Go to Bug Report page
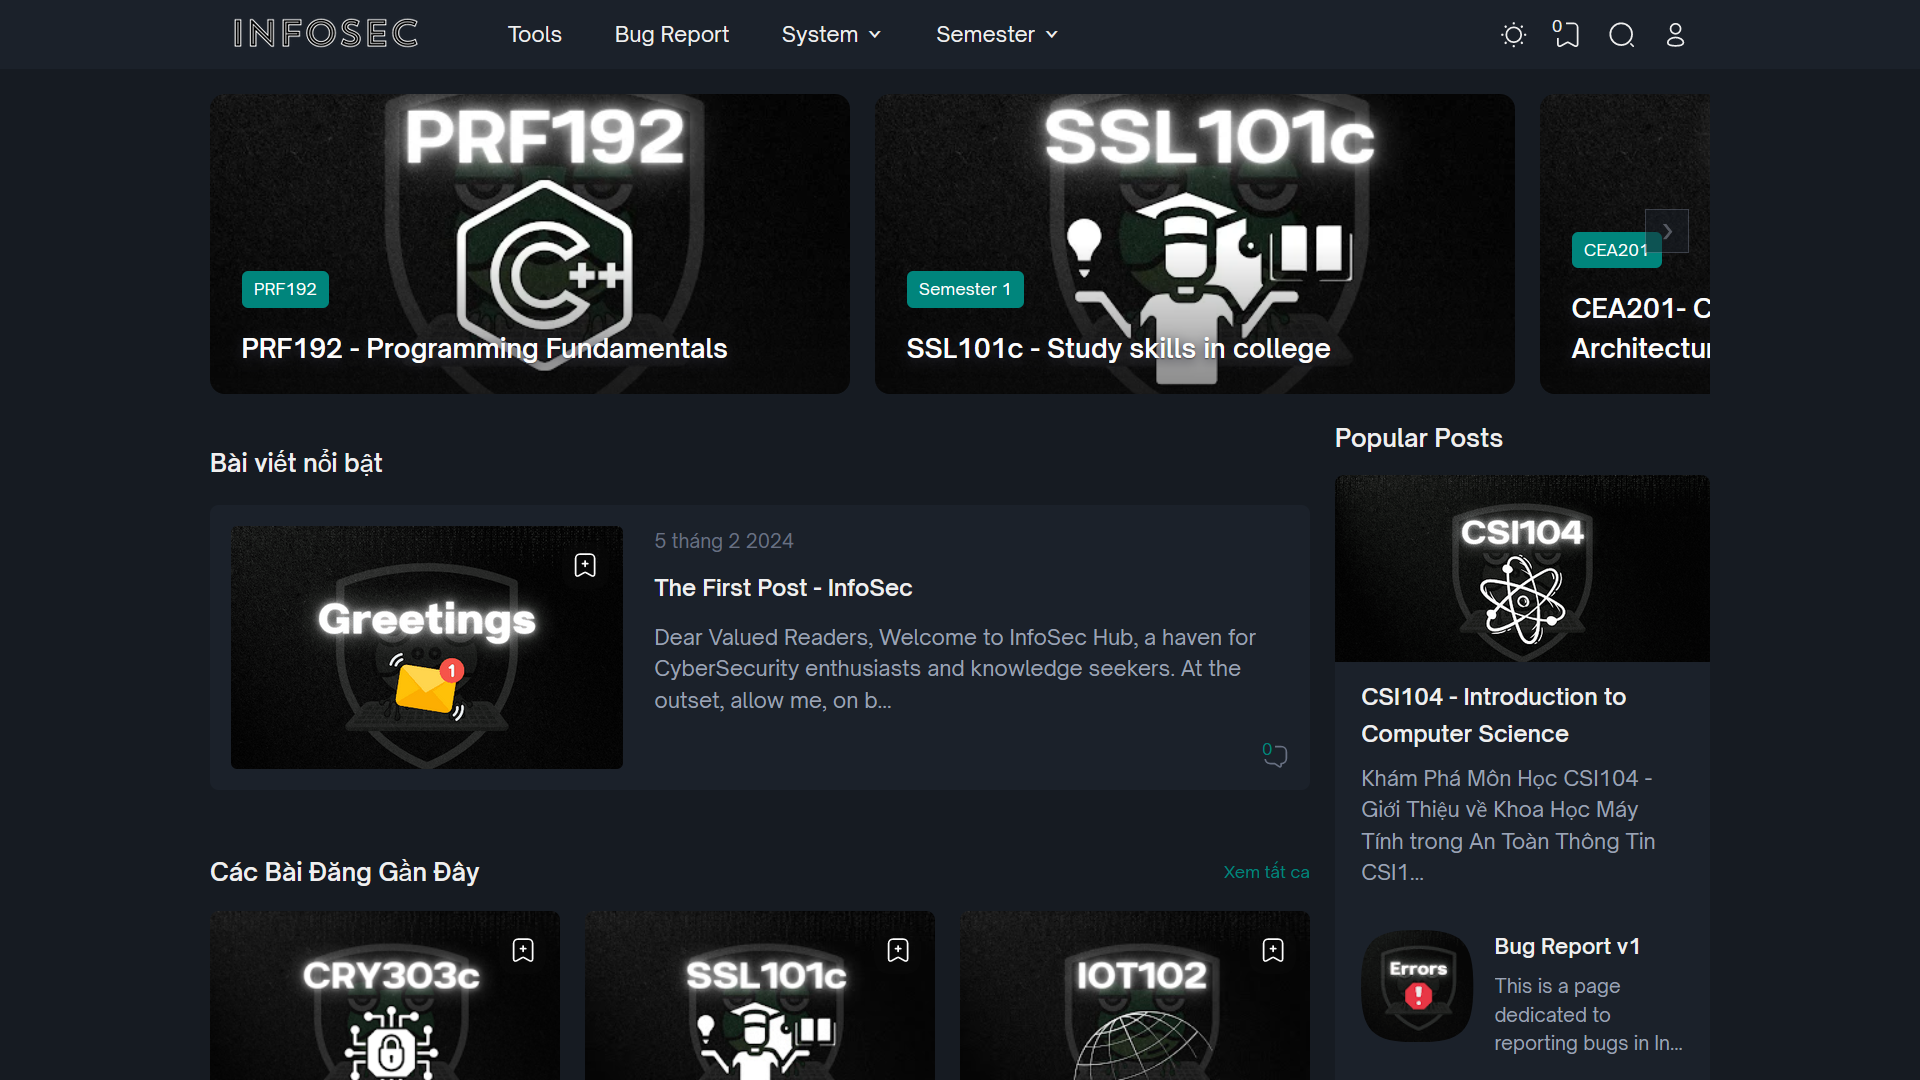This screenshot has width=1920, height=1080. click(671, 34)
